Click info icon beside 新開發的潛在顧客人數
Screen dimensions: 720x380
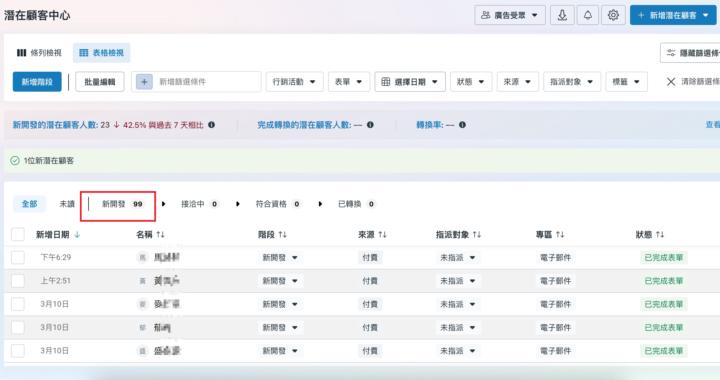coord(211,125)
